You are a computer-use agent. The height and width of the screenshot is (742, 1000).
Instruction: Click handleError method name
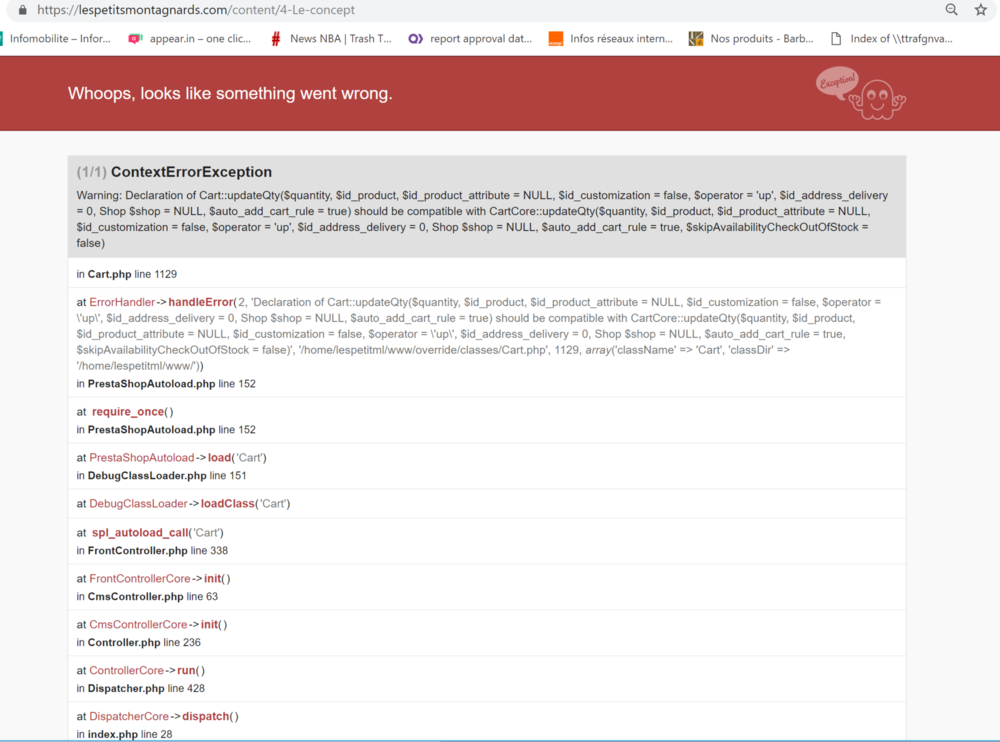201,302
